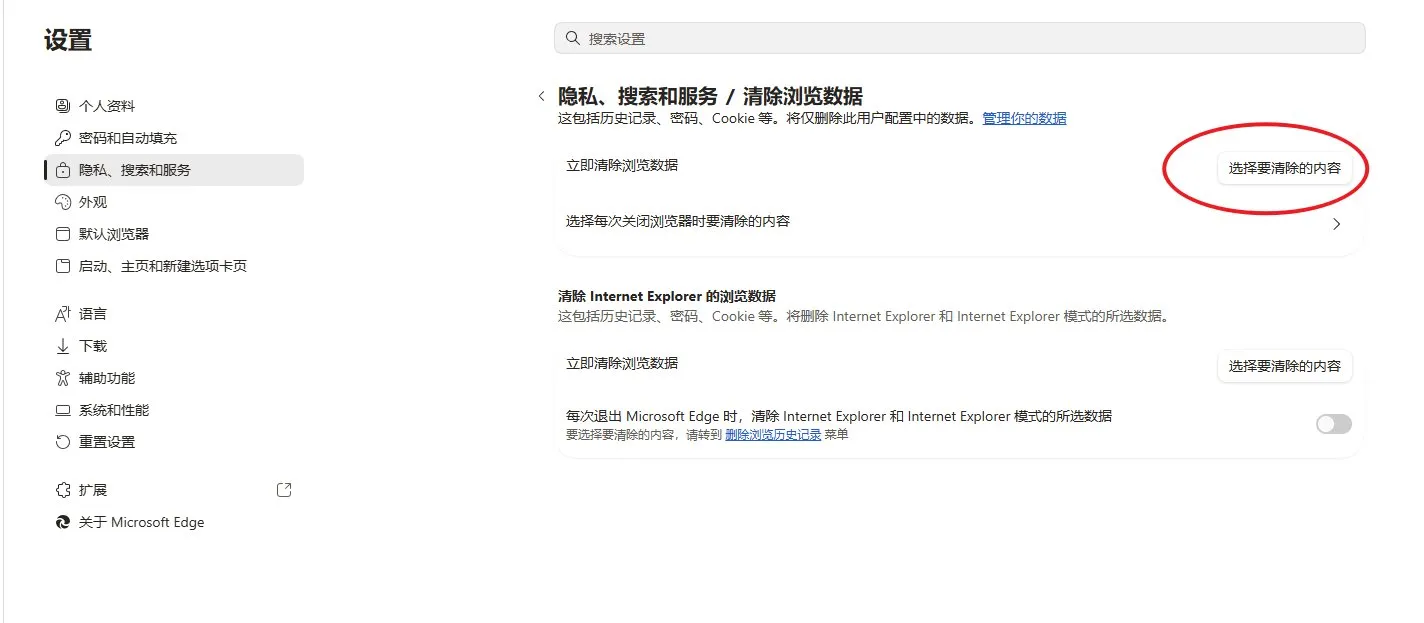Click the system icon beside 系统和性能
Image resolution: width=1424 pixels, height=623 pixels.
[x=63, y=410]
